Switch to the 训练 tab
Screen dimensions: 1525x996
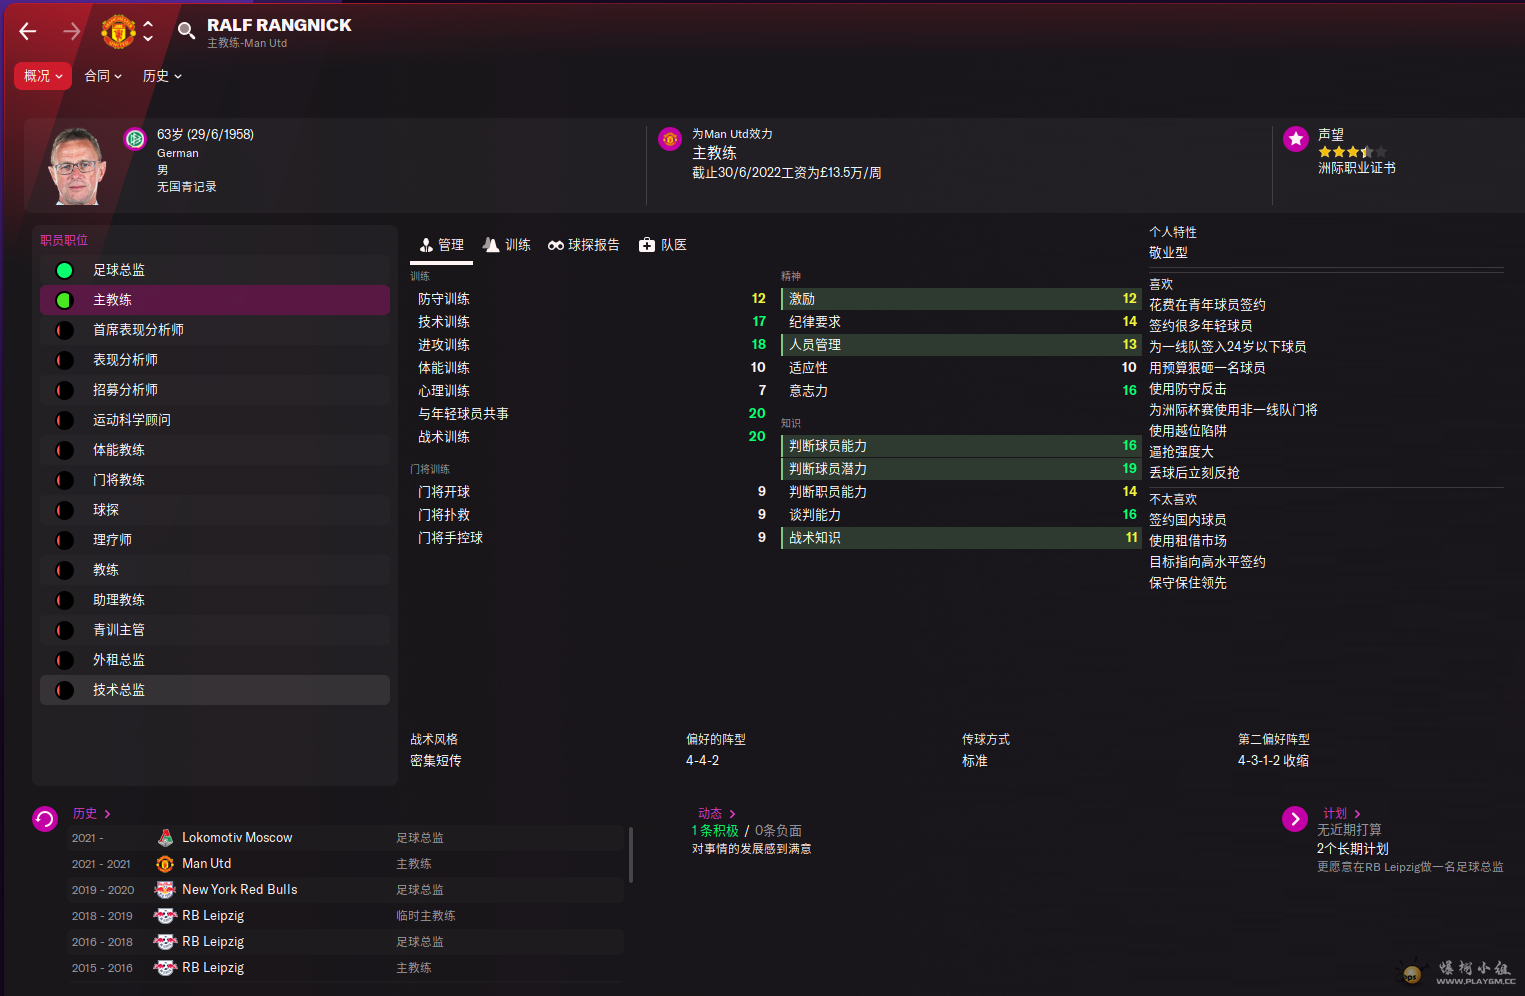point(507,245)
